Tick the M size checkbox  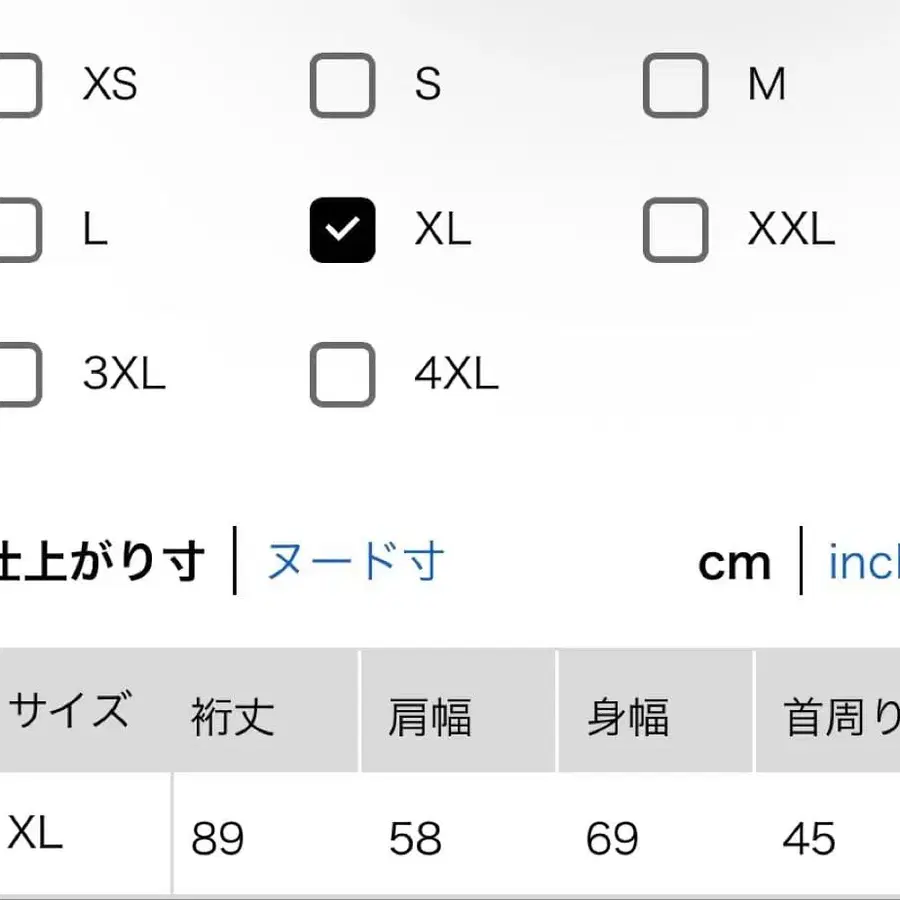pyautogui.click(x=675, y=85)
